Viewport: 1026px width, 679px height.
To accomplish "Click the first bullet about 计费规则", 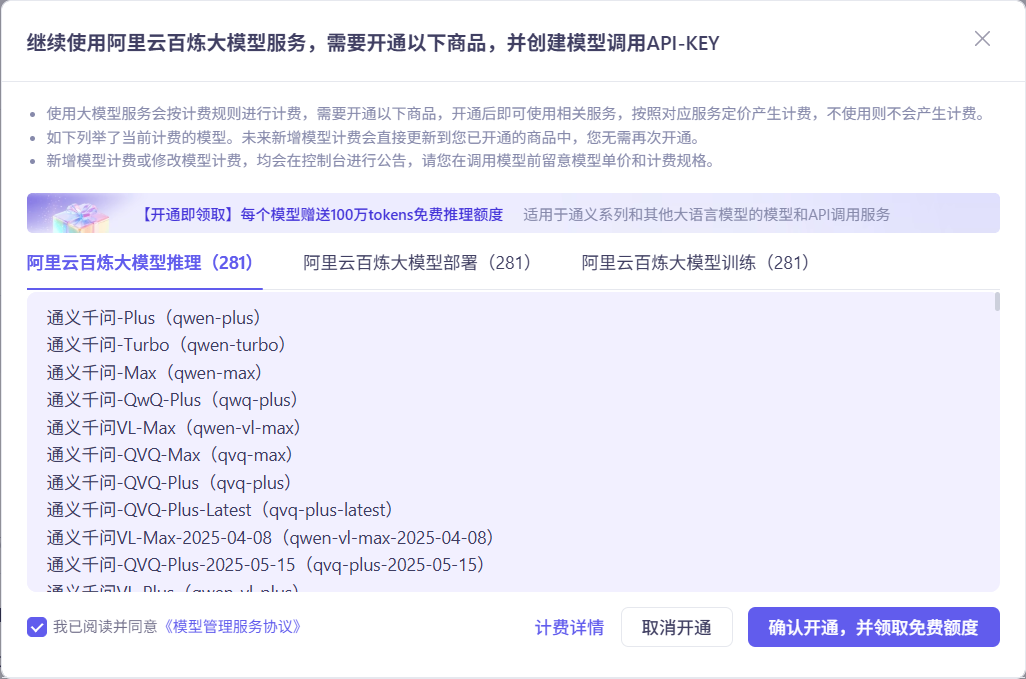I will [516, 114].
